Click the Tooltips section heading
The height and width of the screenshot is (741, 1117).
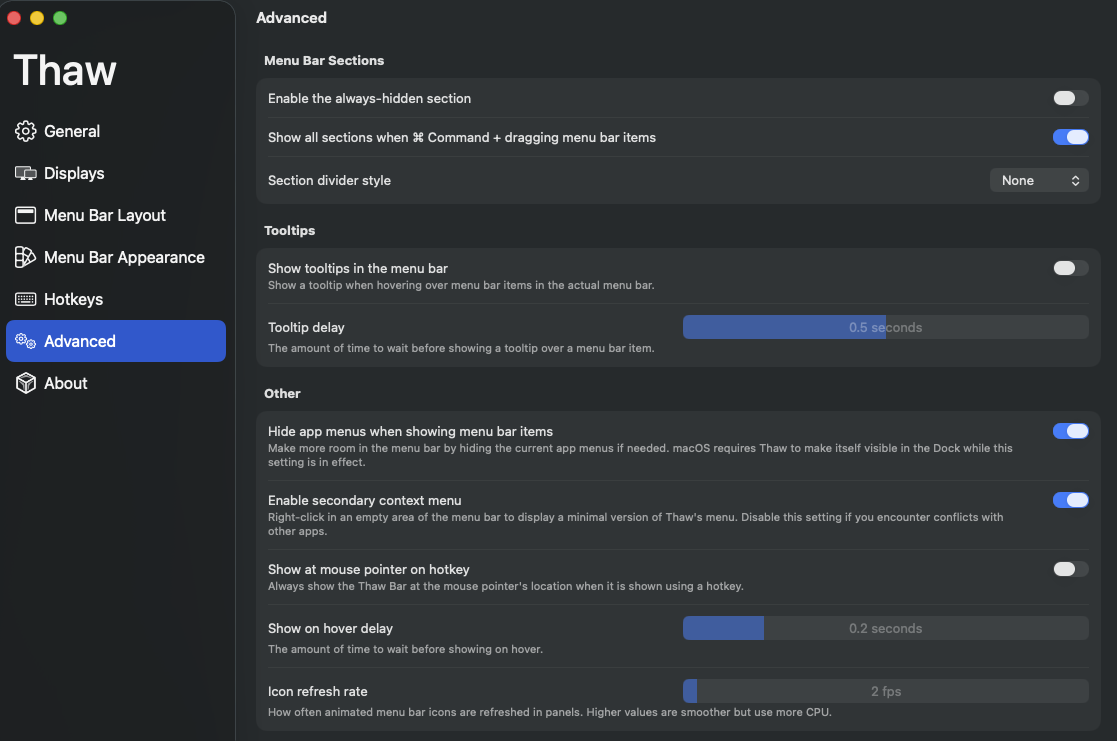tap(289, 231)
